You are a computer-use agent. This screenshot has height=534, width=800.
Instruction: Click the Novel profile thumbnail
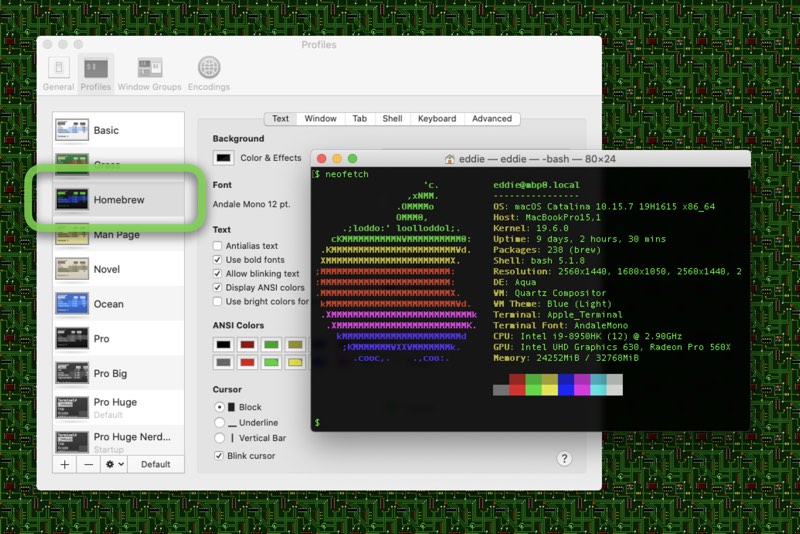click(x=72, y=269)
